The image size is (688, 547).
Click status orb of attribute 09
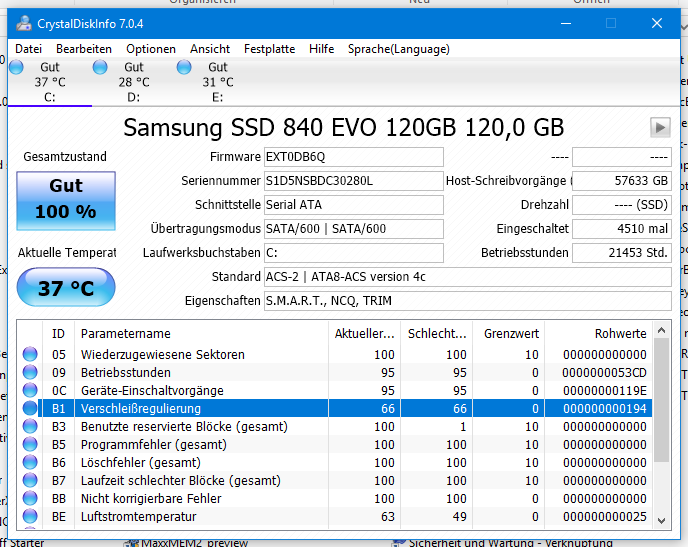(x=30, y=372)
